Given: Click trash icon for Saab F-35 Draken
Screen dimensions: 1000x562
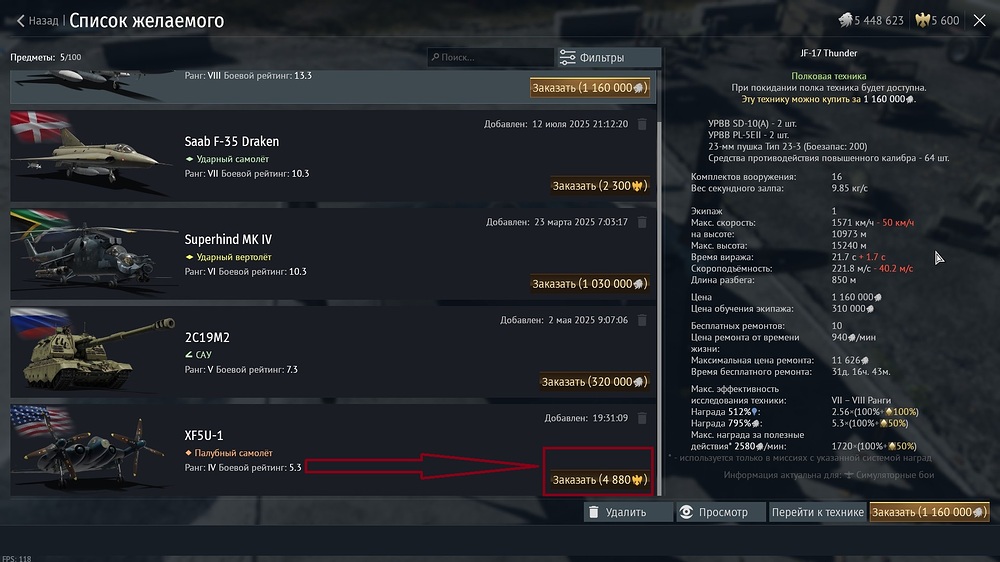Looking at the screenshot, I should point(642,124).
